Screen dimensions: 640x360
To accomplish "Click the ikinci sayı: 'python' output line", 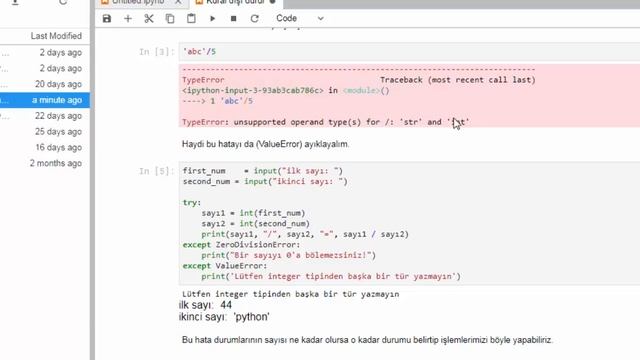I will coord(224,317).
